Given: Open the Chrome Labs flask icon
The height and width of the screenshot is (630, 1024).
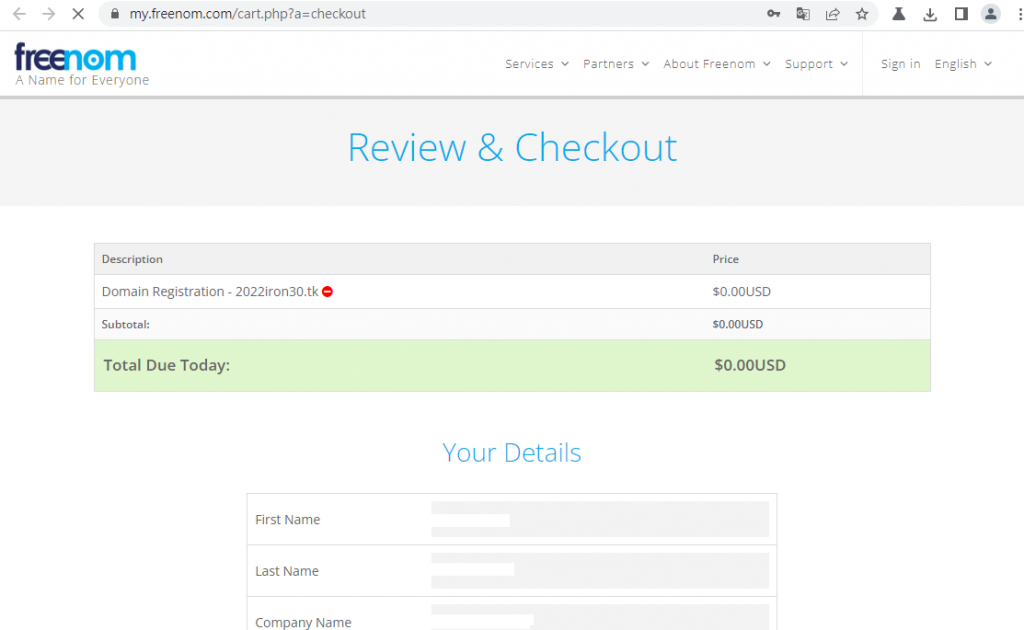Looking at the screenshot, I should (x=899, y=14).
